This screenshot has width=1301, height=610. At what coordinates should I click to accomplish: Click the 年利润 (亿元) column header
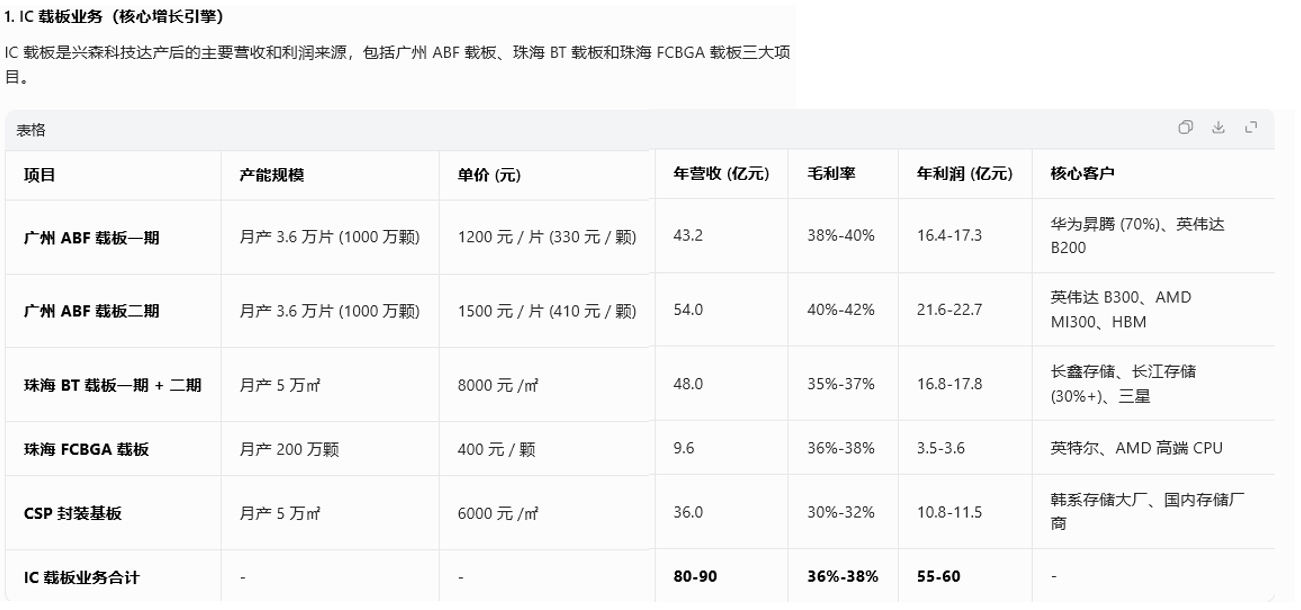click(964, 173)
